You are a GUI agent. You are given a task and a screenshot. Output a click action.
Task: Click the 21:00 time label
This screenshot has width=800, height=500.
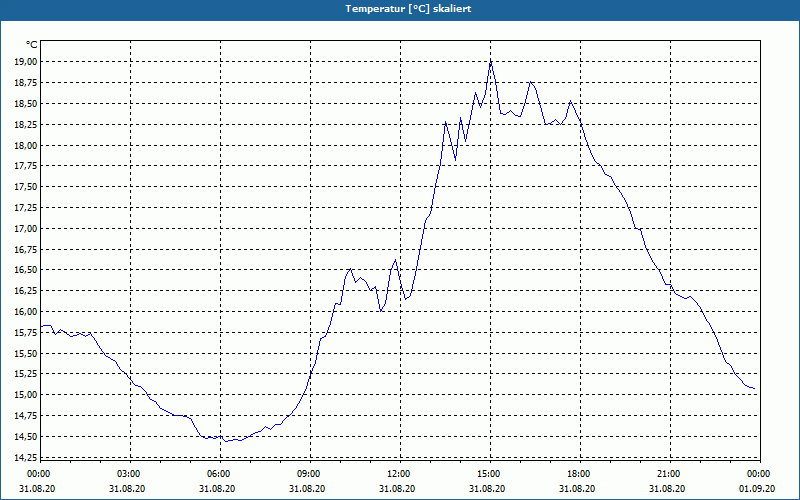[670, 474]
